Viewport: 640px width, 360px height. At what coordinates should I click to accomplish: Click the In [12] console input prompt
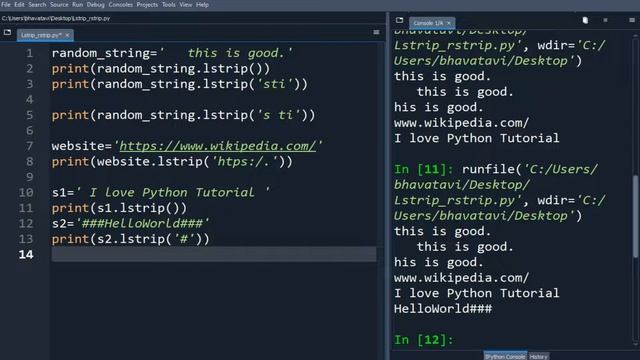coord(424,340)
